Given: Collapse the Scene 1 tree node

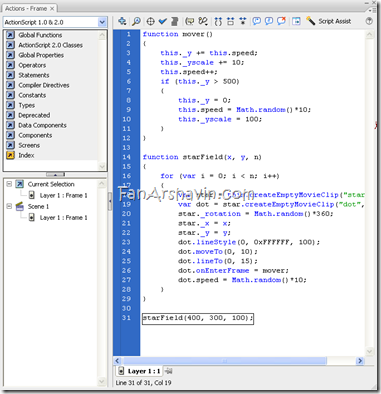Looking at the screenshot, I should (x=9, y=206).
